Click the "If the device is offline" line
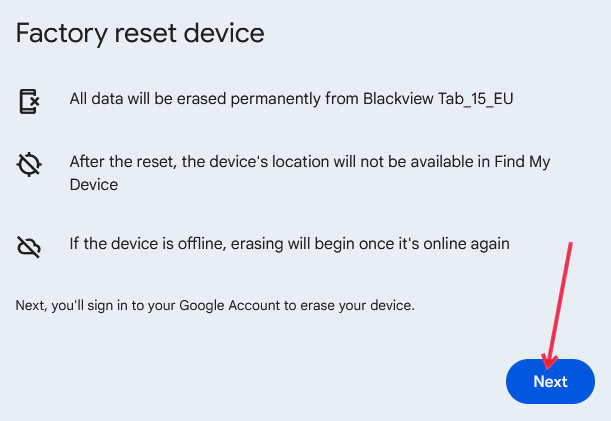611x421 pixels. (x=289, y=243)
